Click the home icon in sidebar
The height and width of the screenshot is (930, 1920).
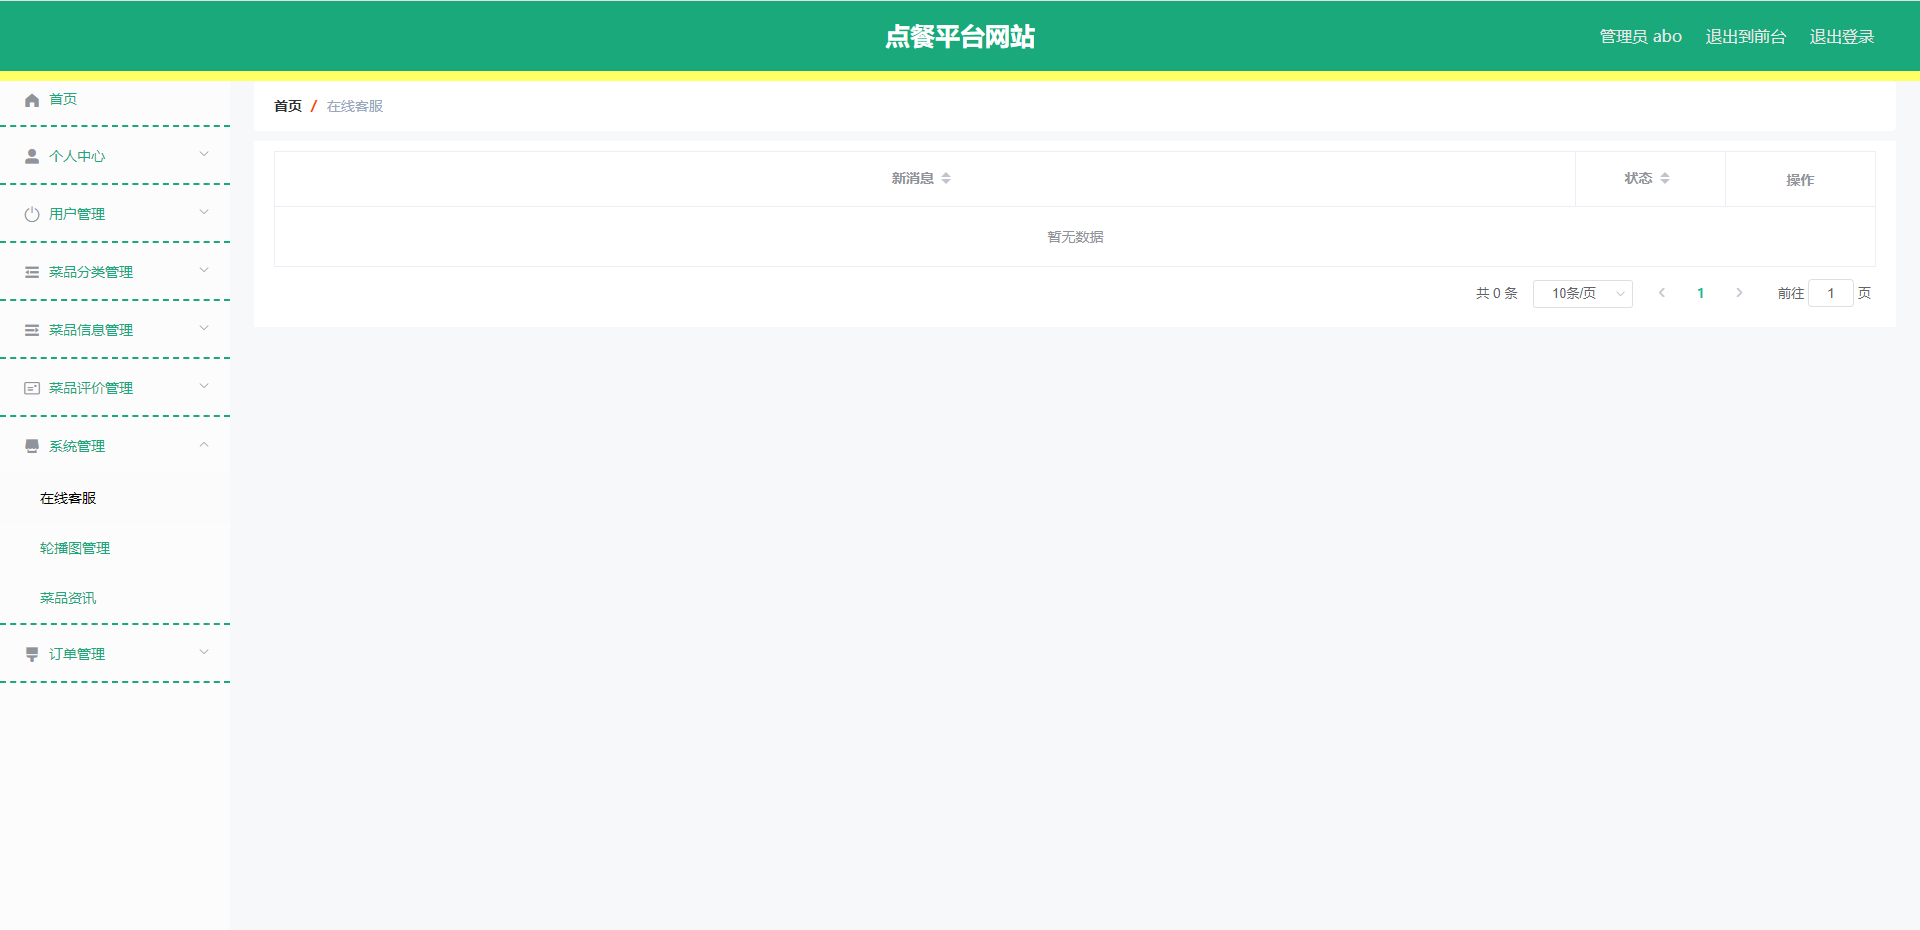(x=32, y=100)
